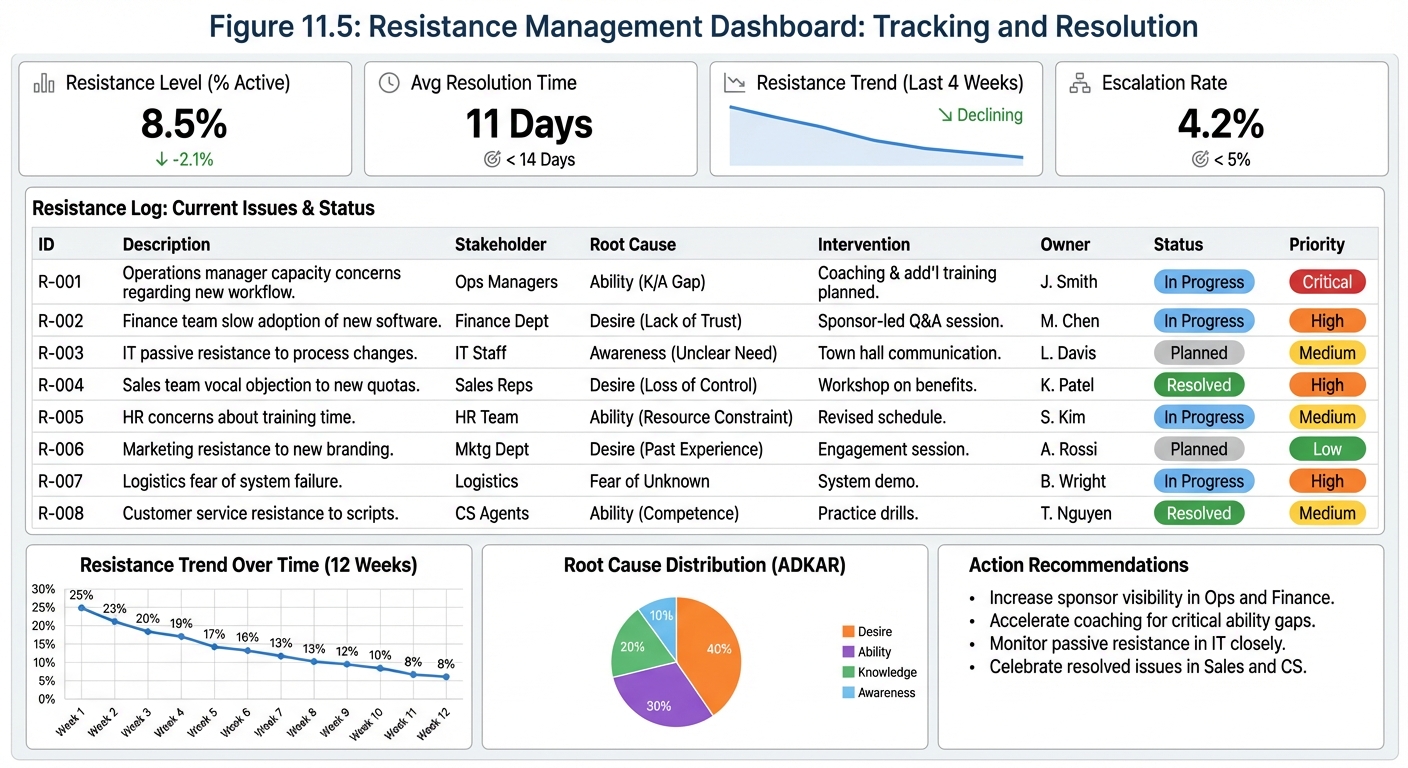Click the green down arrow next to -2.1%

(160, 159)
